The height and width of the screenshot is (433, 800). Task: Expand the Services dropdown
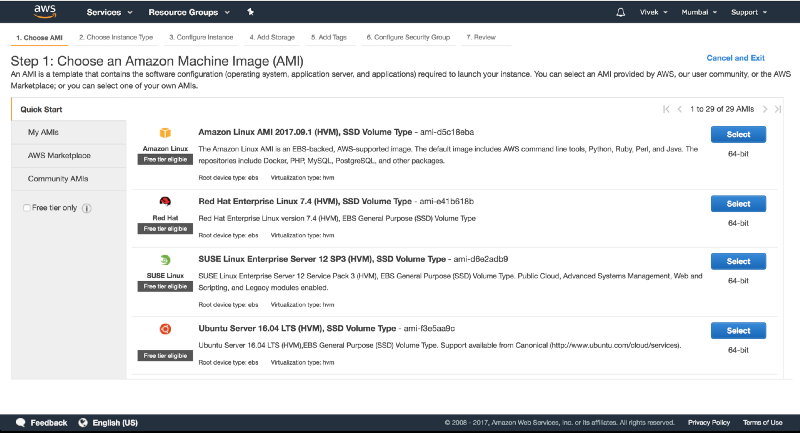pos(109,12)
